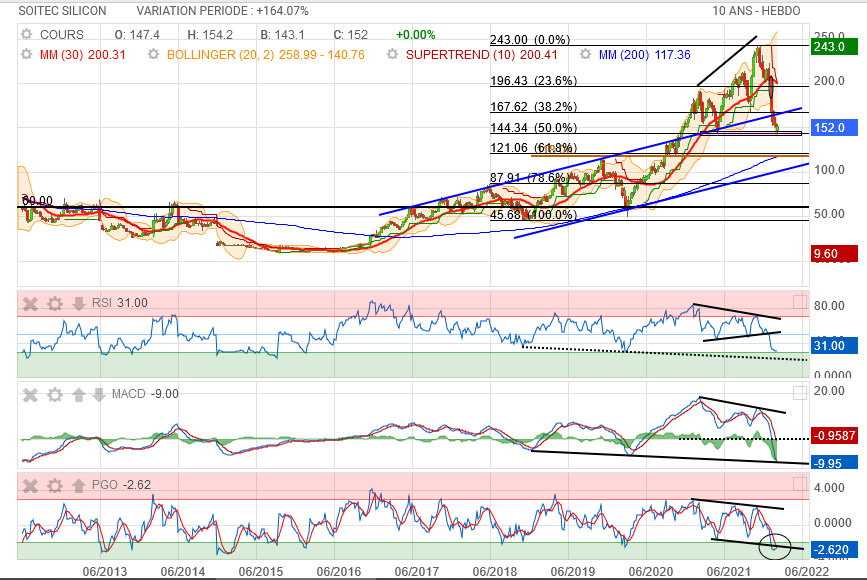
Task: Toggle RSI panel maximize box
Action: click(x=800, y=302)
